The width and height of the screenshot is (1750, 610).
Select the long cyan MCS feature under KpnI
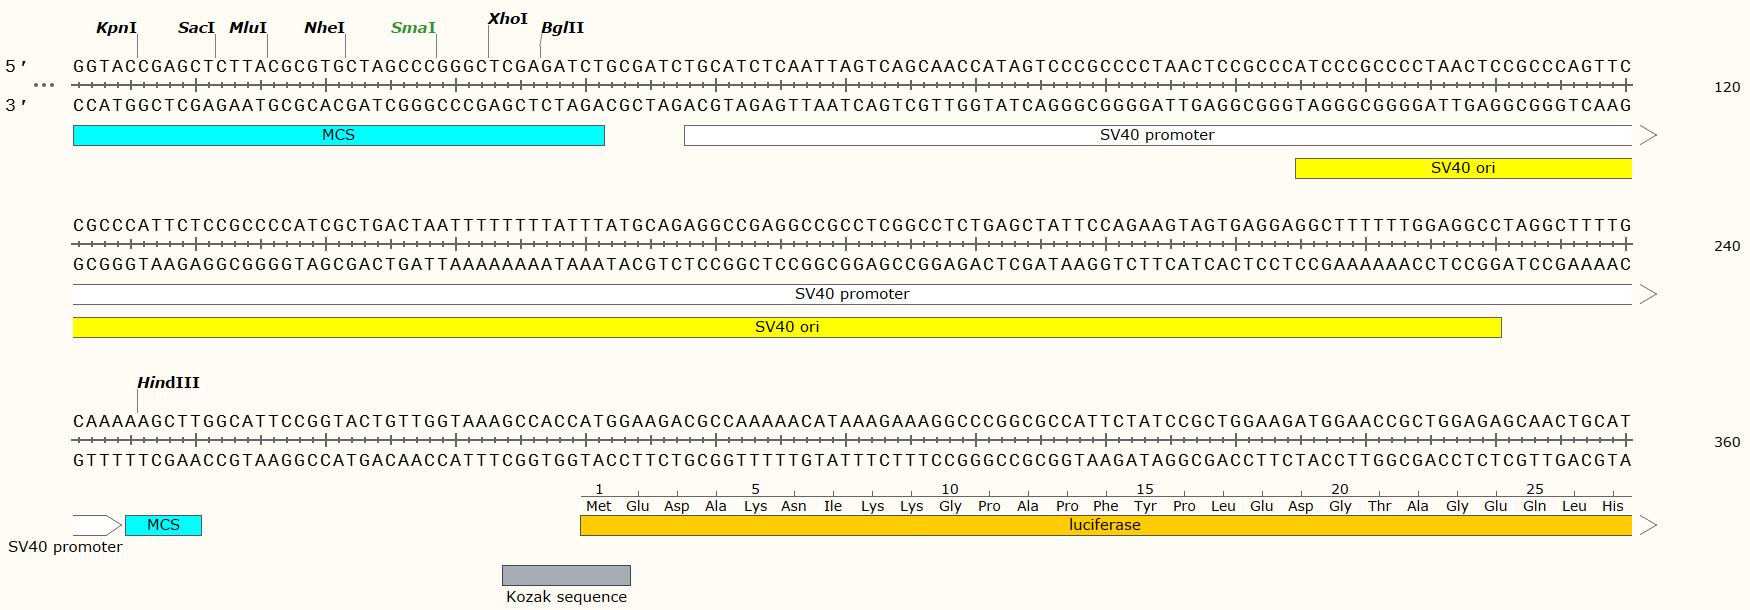338,135
